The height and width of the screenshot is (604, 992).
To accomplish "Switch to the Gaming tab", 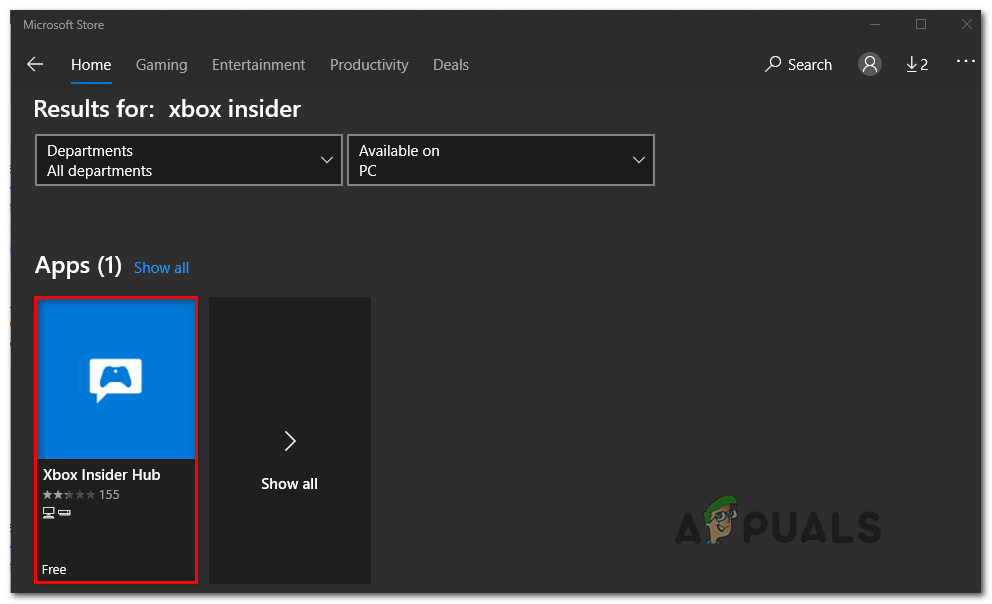I will 161,65.
